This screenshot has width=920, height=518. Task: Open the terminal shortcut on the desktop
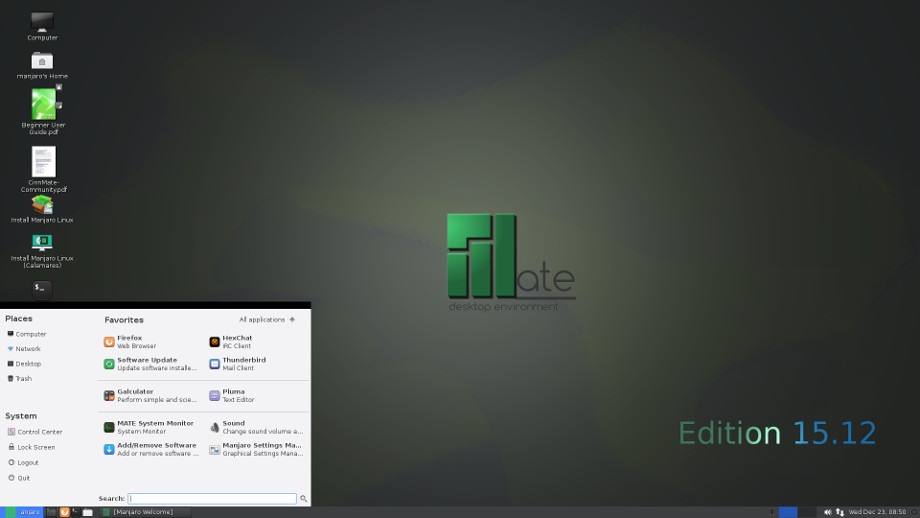tap(42, 289)
